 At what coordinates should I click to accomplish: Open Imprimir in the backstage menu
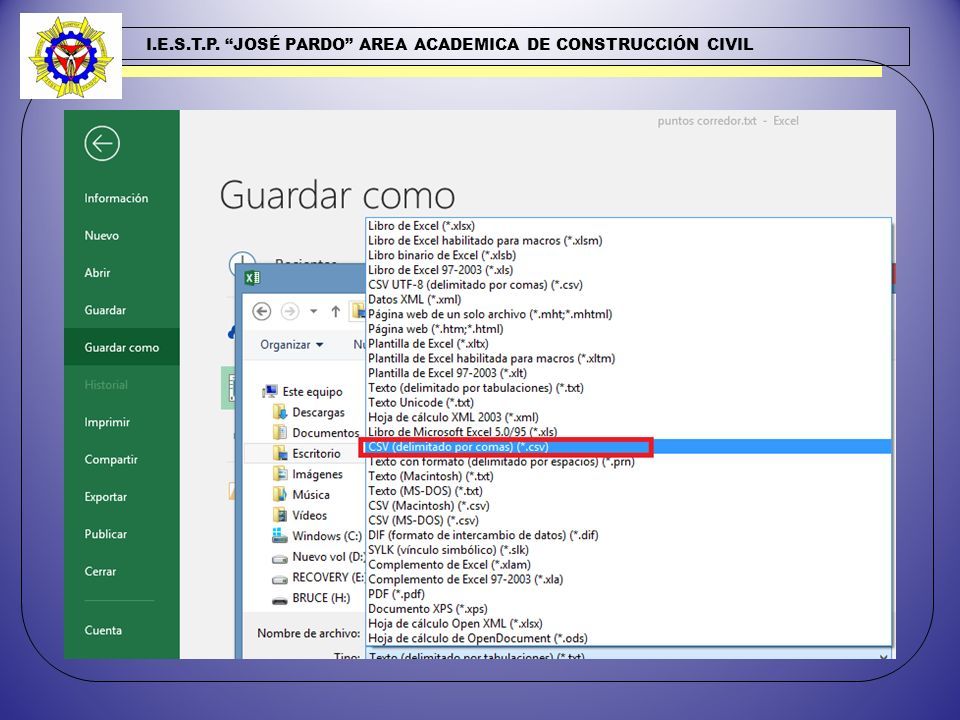tap(107, 422)
